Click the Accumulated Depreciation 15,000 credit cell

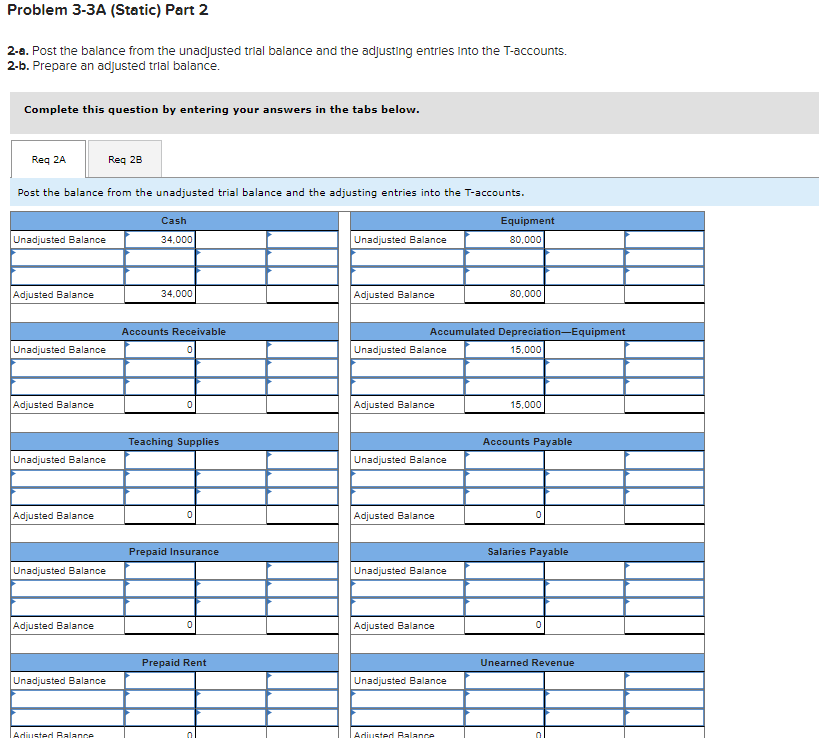[x=505, y=349]
